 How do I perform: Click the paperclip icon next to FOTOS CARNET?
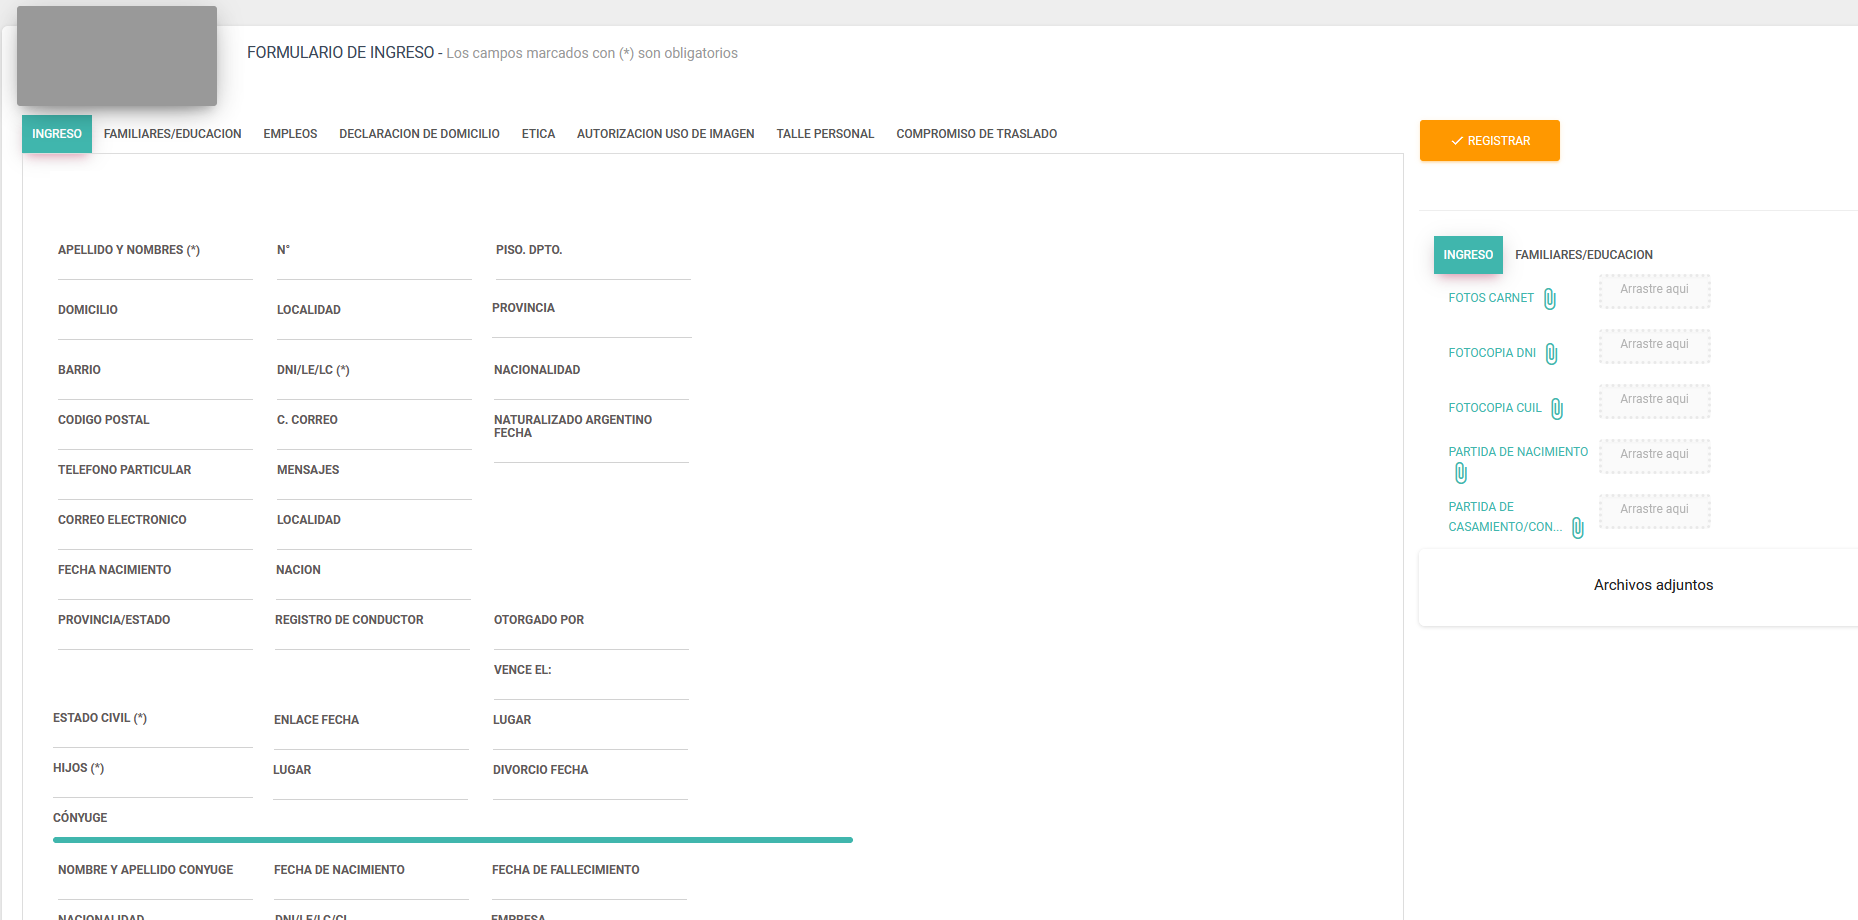point(1550,299)
